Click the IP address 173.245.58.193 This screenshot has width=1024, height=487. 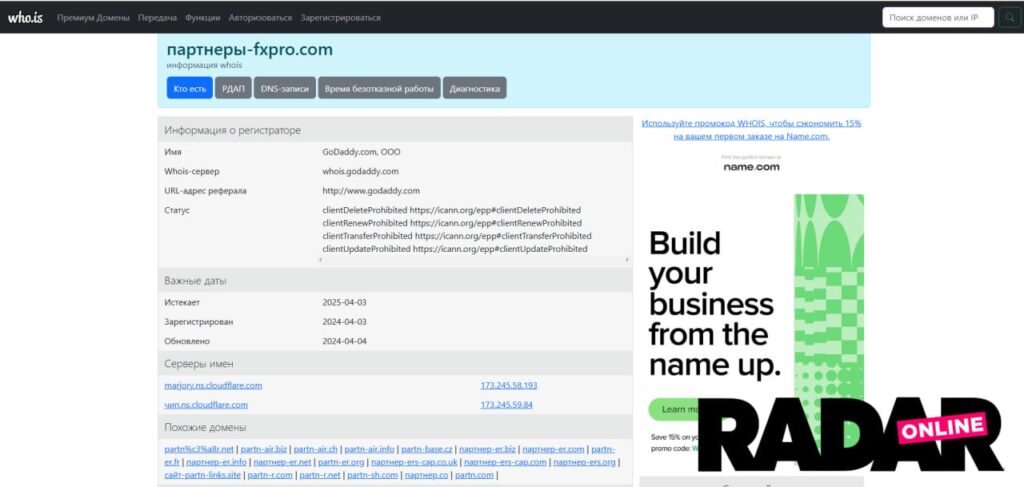click(508, 385)
